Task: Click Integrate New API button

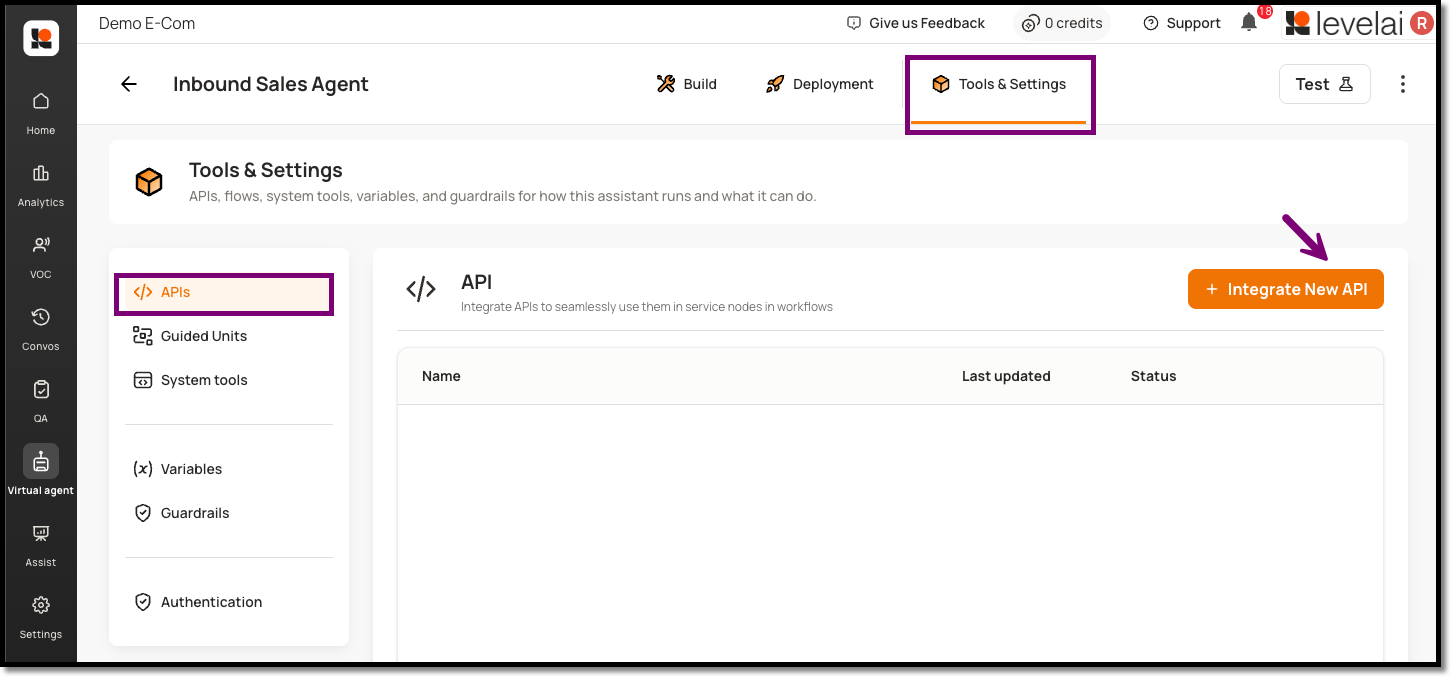Action: pos(1286,289)
